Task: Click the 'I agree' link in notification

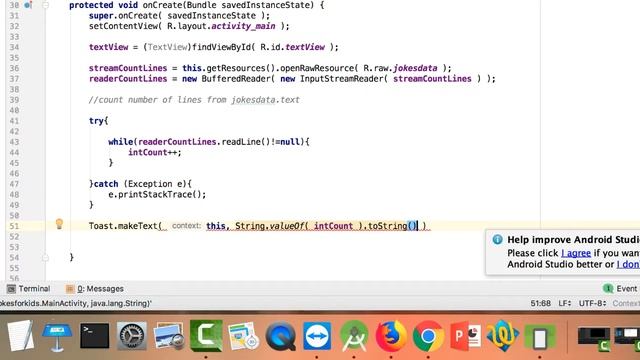Action: pos(576,253)
